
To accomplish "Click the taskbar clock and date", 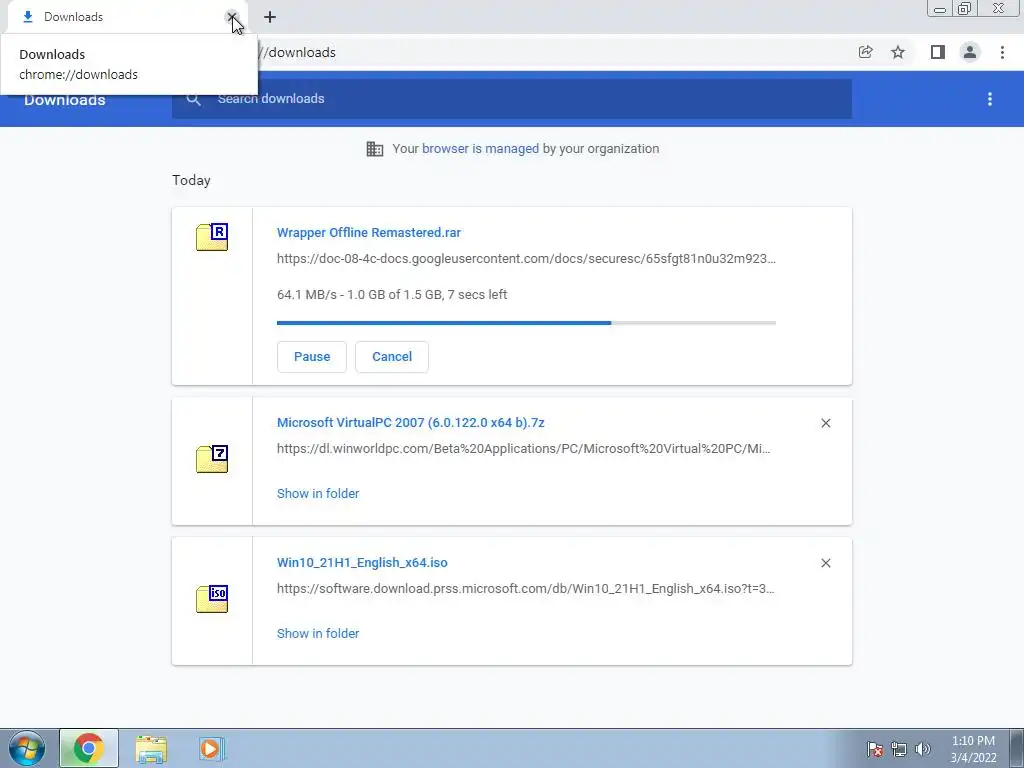I will (973, 749).
